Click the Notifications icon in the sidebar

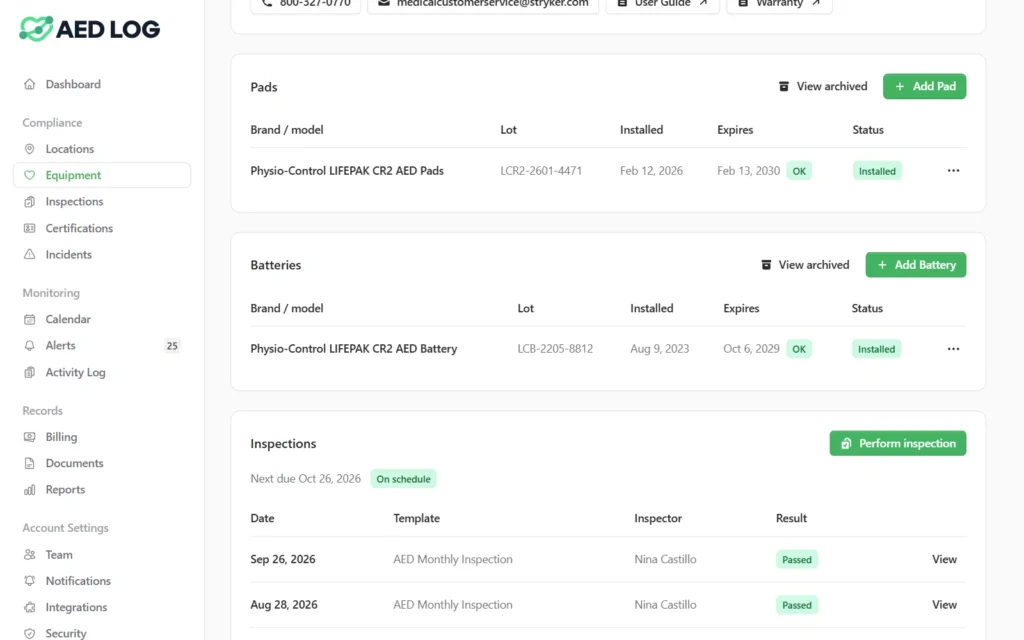[x=29, y=581]
